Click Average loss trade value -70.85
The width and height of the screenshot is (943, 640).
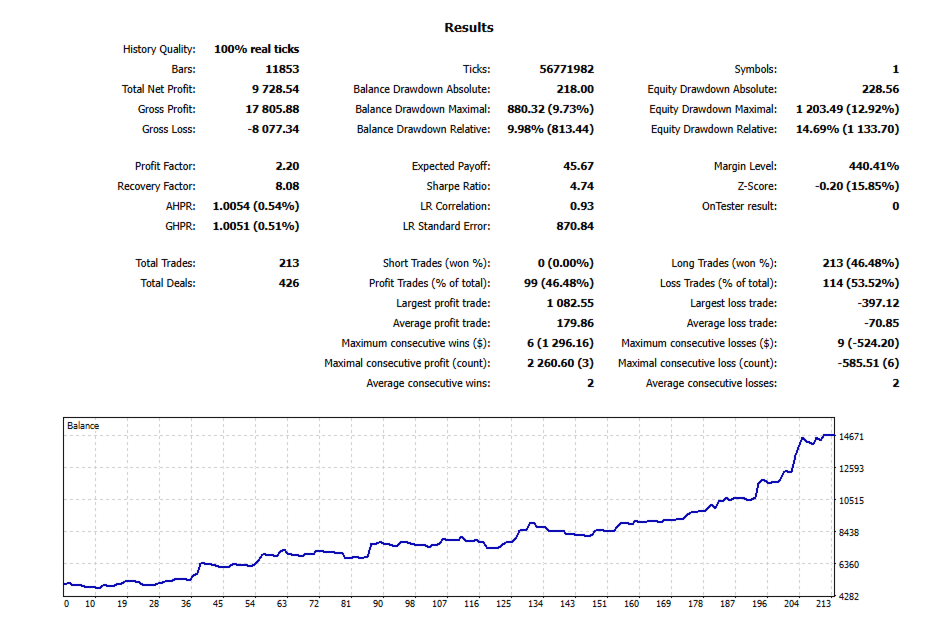point(882,323)
